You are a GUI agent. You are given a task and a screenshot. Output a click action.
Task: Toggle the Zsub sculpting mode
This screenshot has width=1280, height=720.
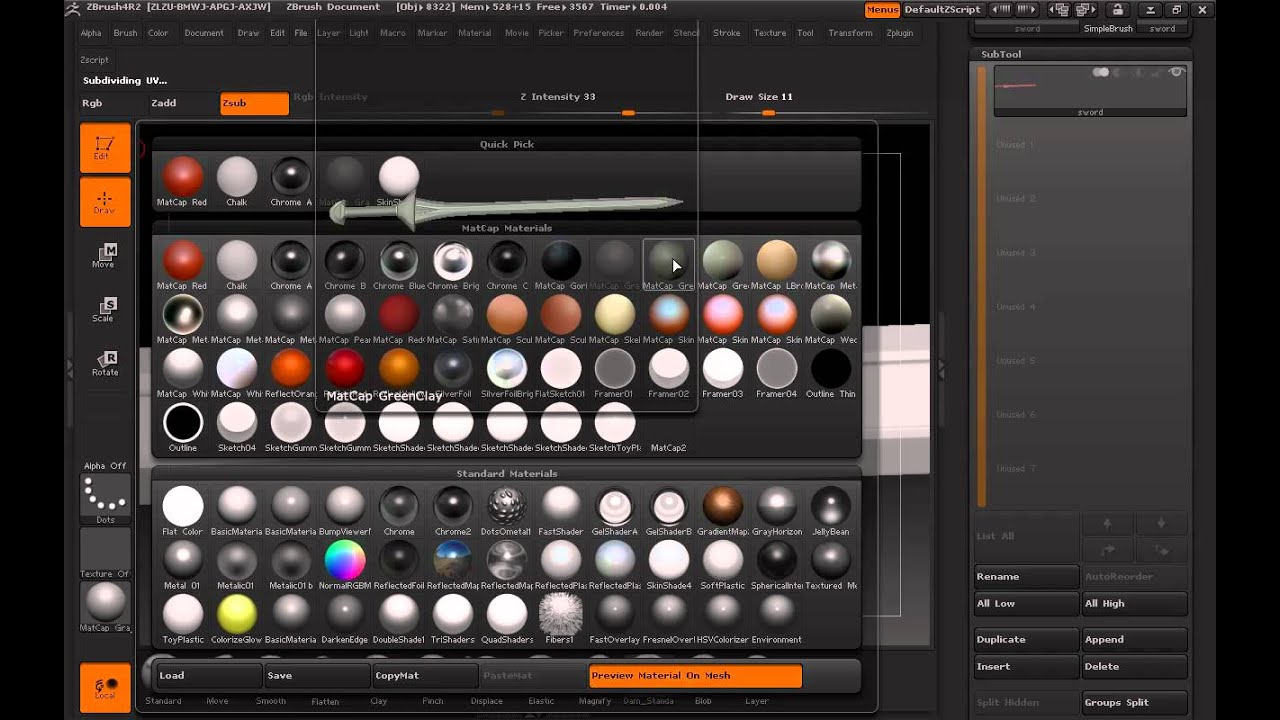(x=254, y=103)
